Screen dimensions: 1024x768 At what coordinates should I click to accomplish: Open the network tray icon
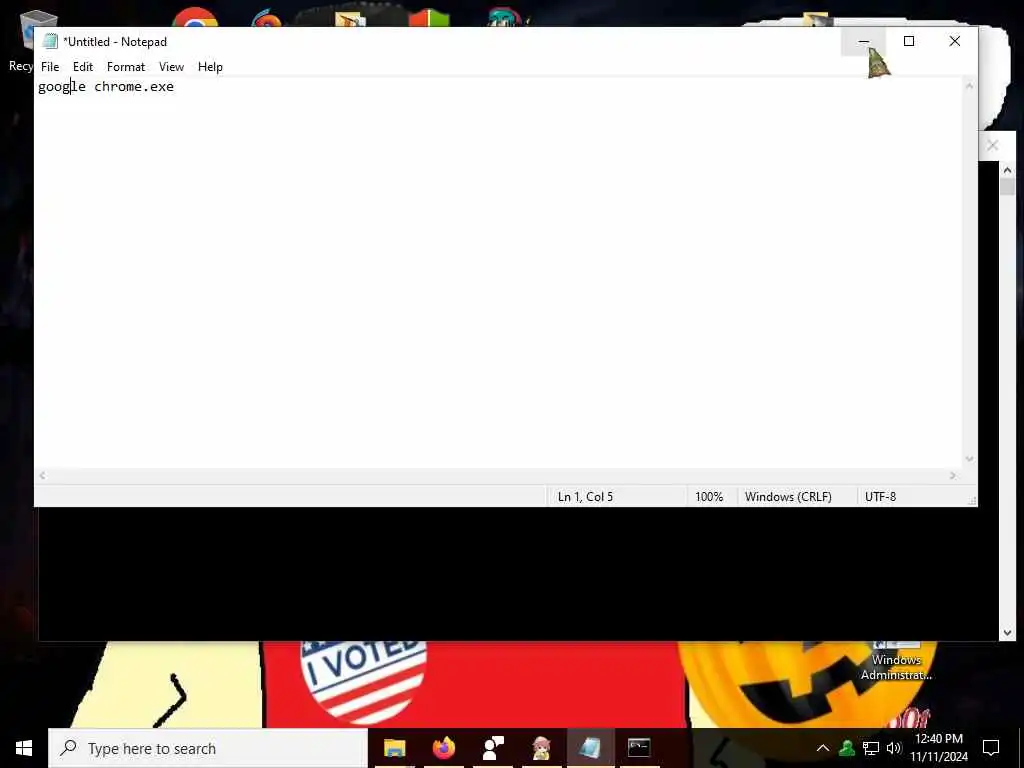pos(871,748)
